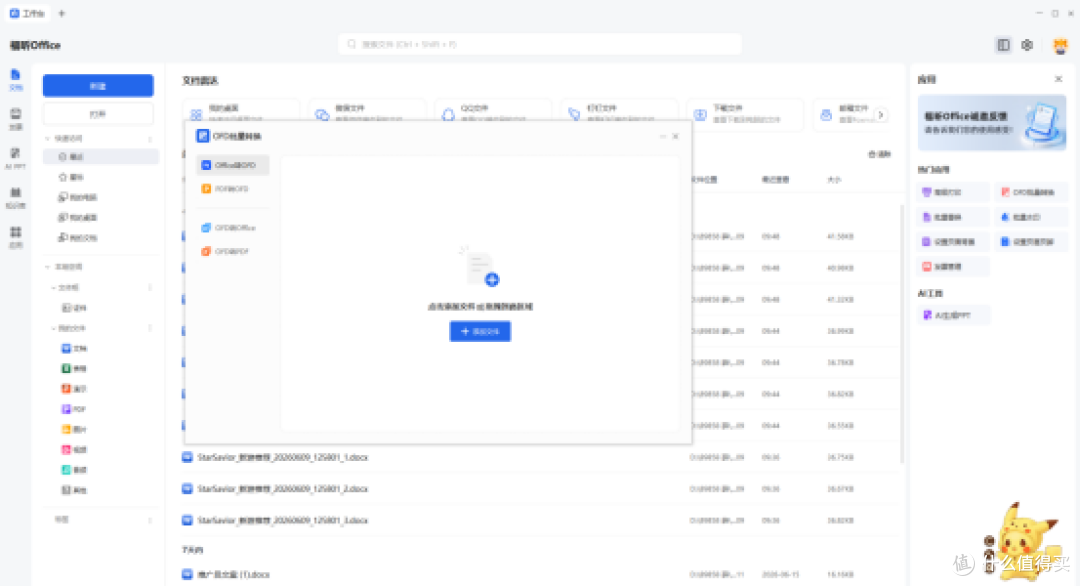The height and width of the screenshot is (586, 1080).
Task: Click the search files input box
Action: pos(540,44)
